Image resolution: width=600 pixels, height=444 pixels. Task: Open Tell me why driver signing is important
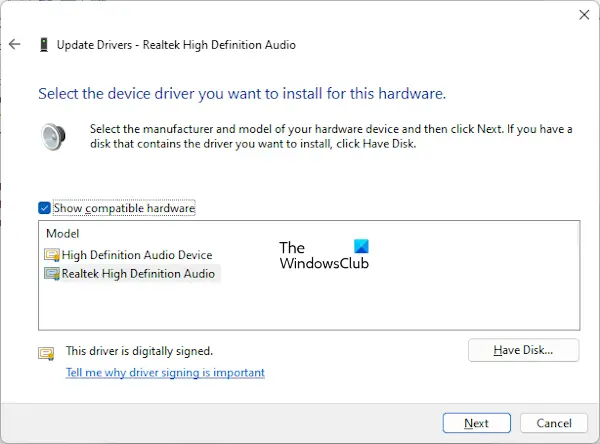(165, 372)
